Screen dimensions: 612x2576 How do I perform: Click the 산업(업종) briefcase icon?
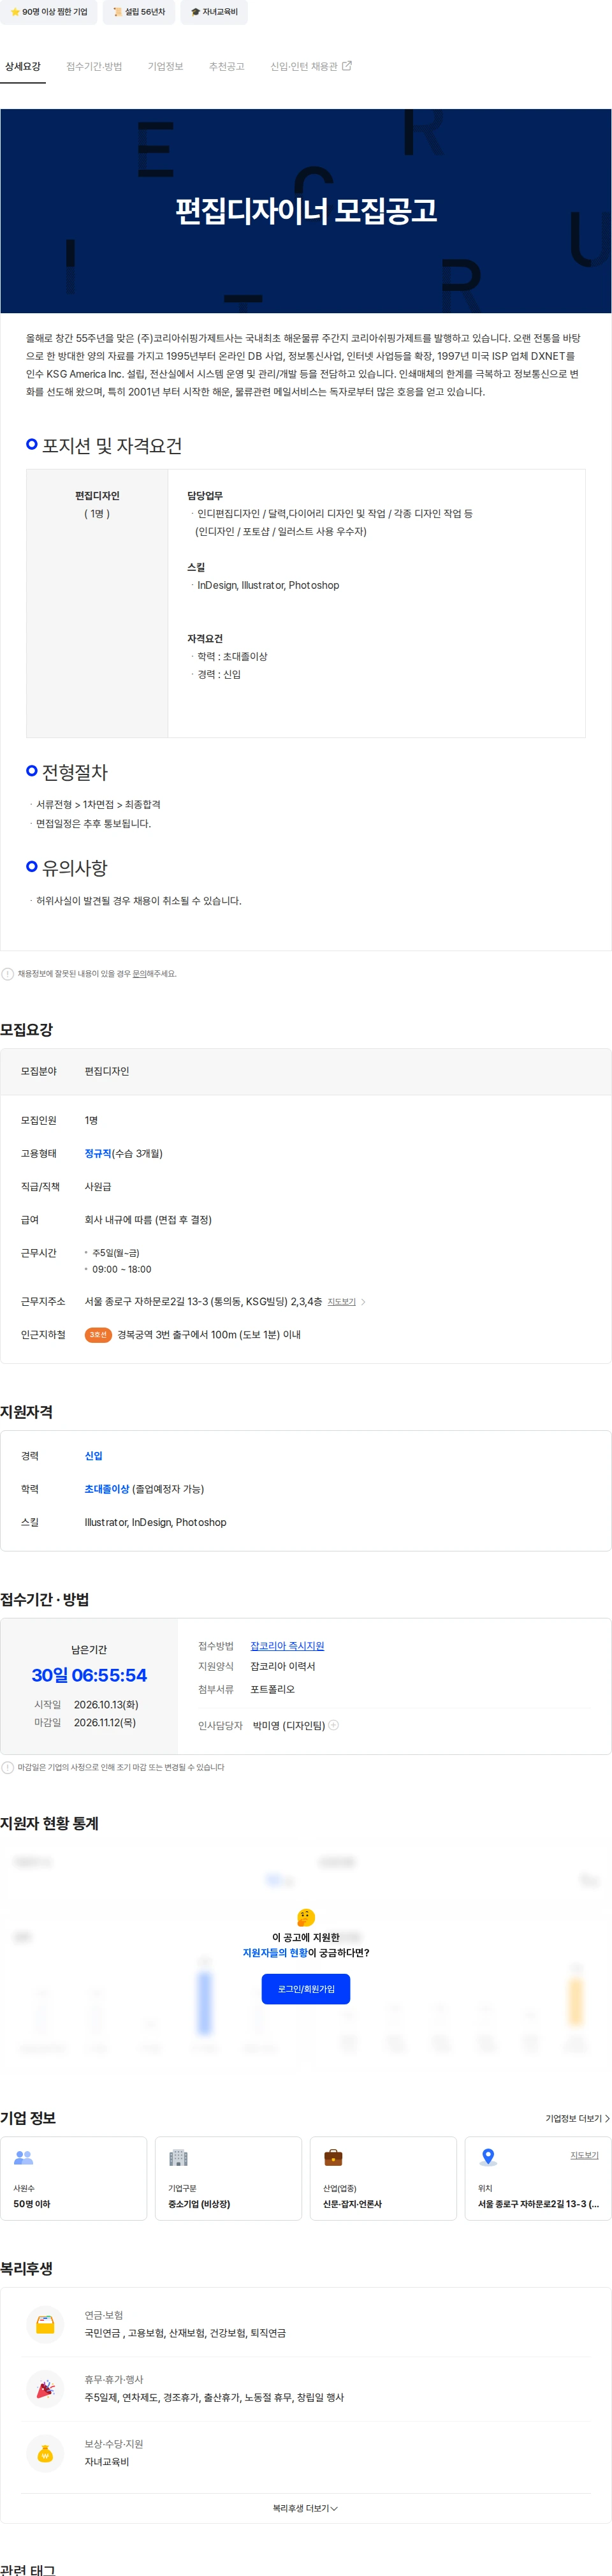pyautogui.click(x=333, y=2158)
